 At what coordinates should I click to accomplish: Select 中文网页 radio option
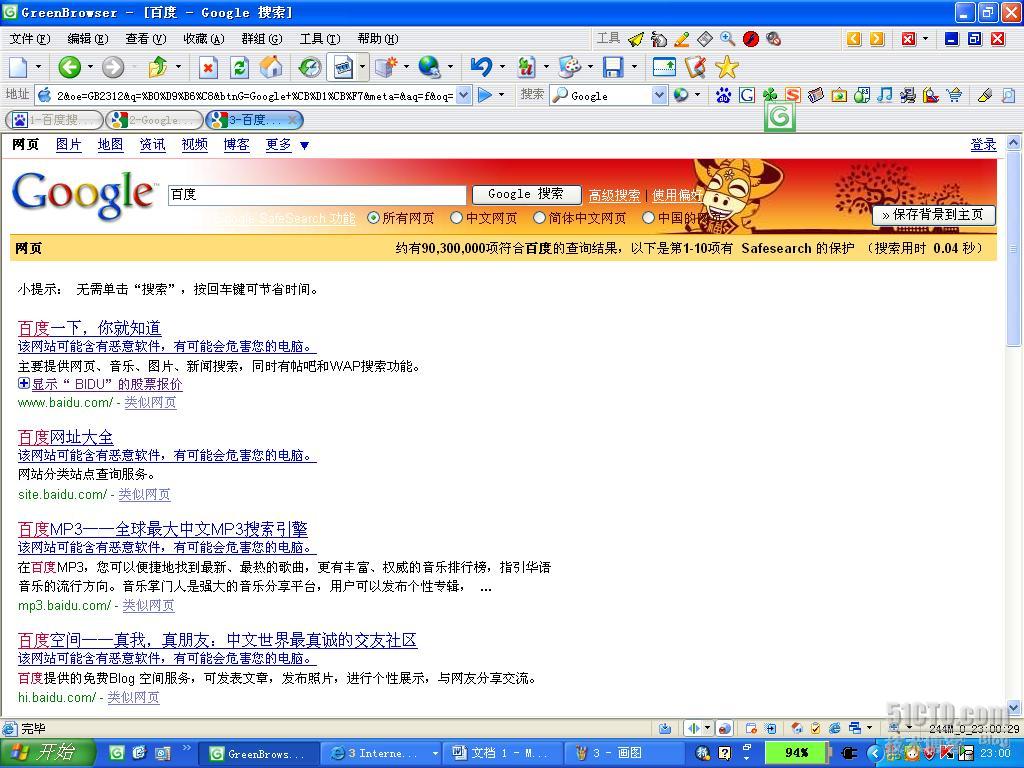456,218
